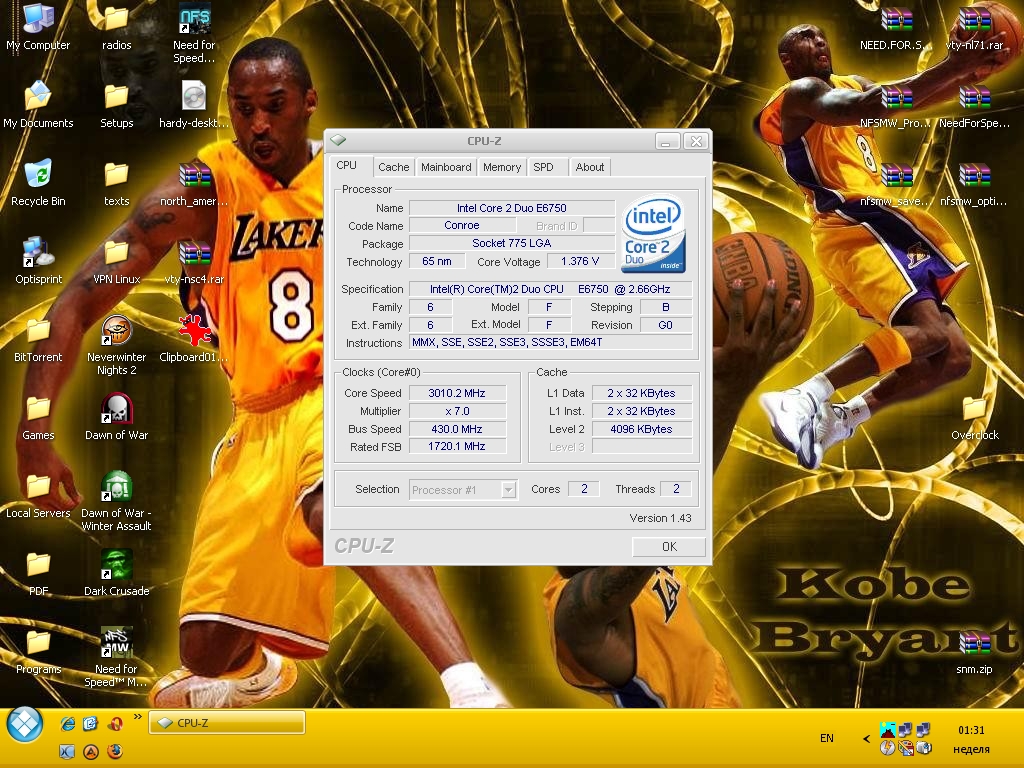Expand hidden tray icons arrow
Screen dimensions: 1024x768
tap(867, 739)
